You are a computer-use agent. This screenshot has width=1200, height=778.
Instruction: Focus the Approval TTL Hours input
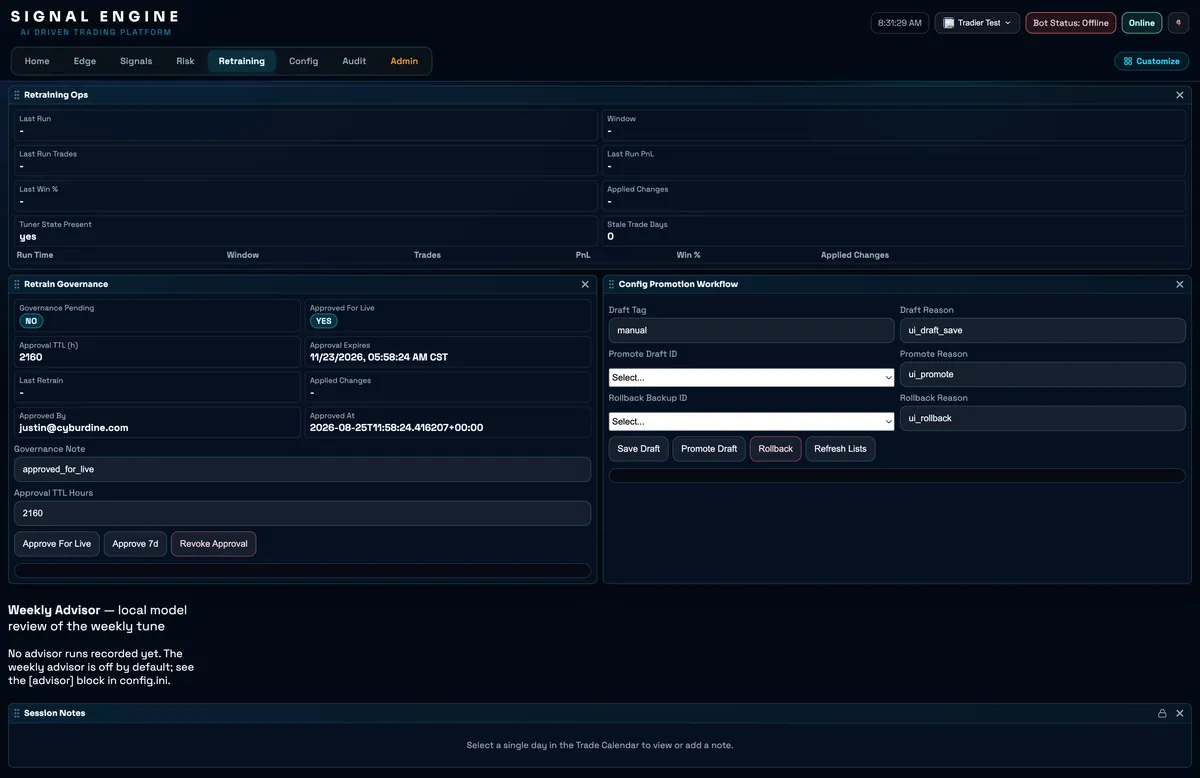302,513
